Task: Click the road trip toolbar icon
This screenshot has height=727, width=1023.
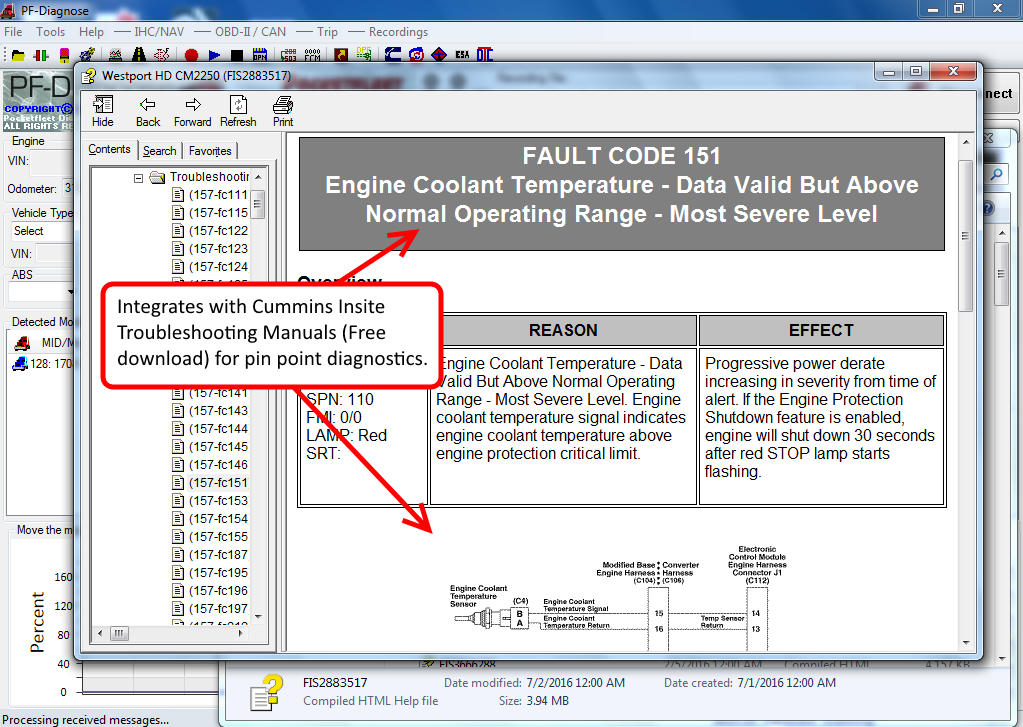Action: point(139,55)
